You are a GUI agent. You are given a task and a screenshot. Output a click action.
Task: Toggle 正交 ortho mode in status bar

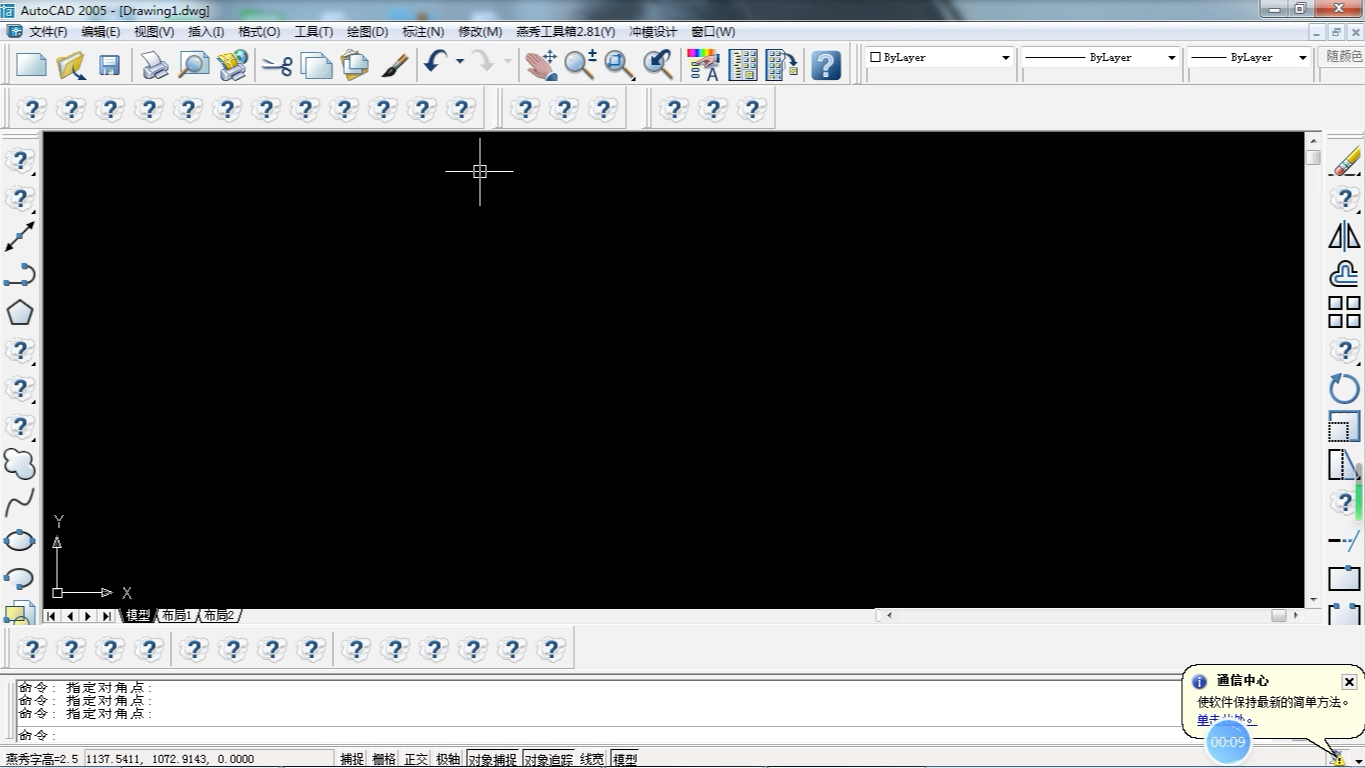[416, 759]
